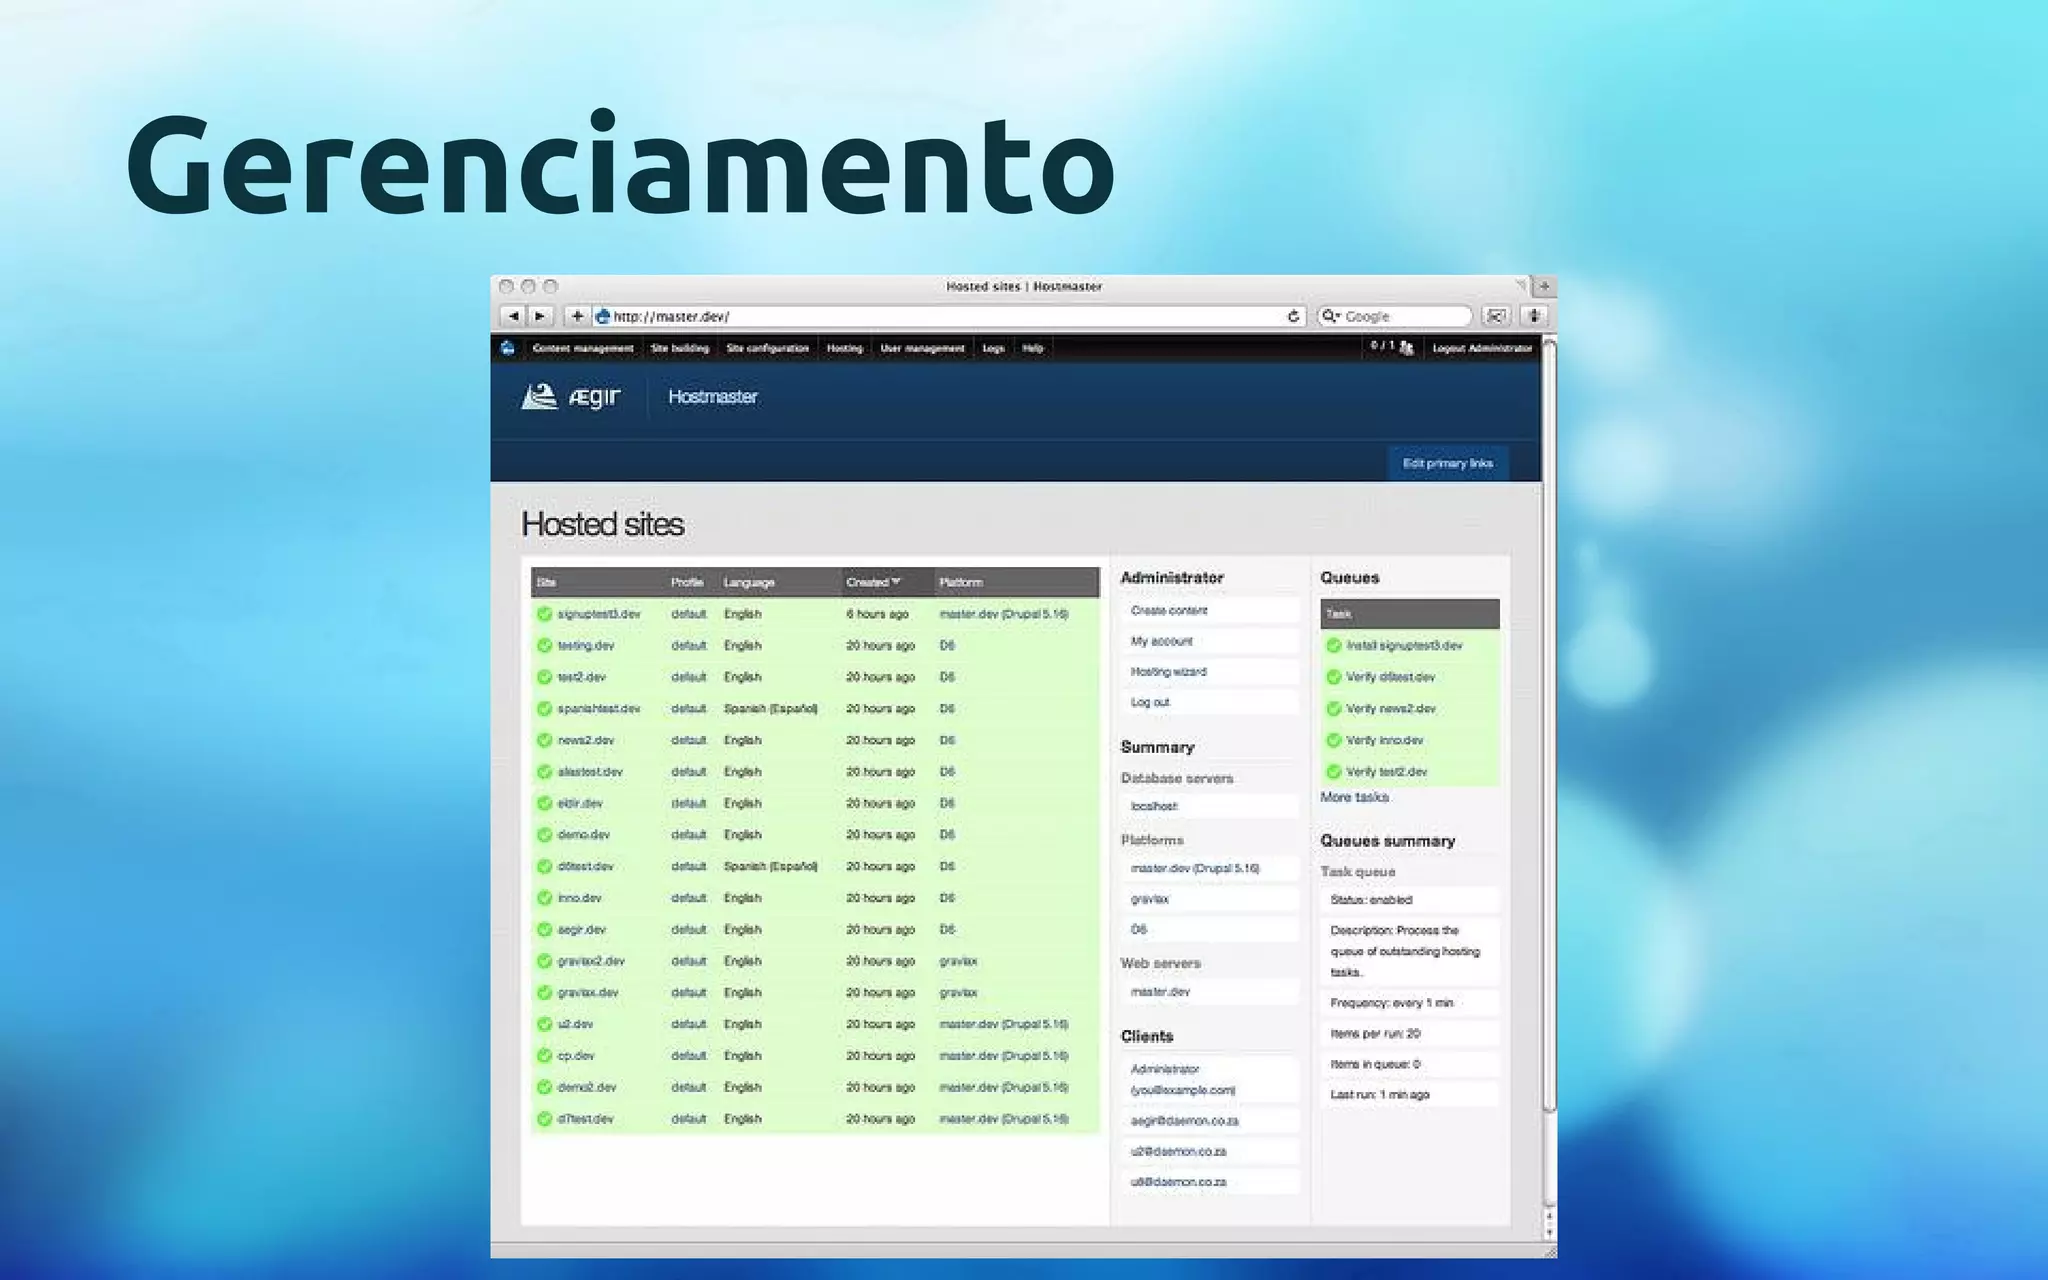Screen dimensions: 2048x1280
Task: Click the Hostmaster site title
Action: (713, 397)
